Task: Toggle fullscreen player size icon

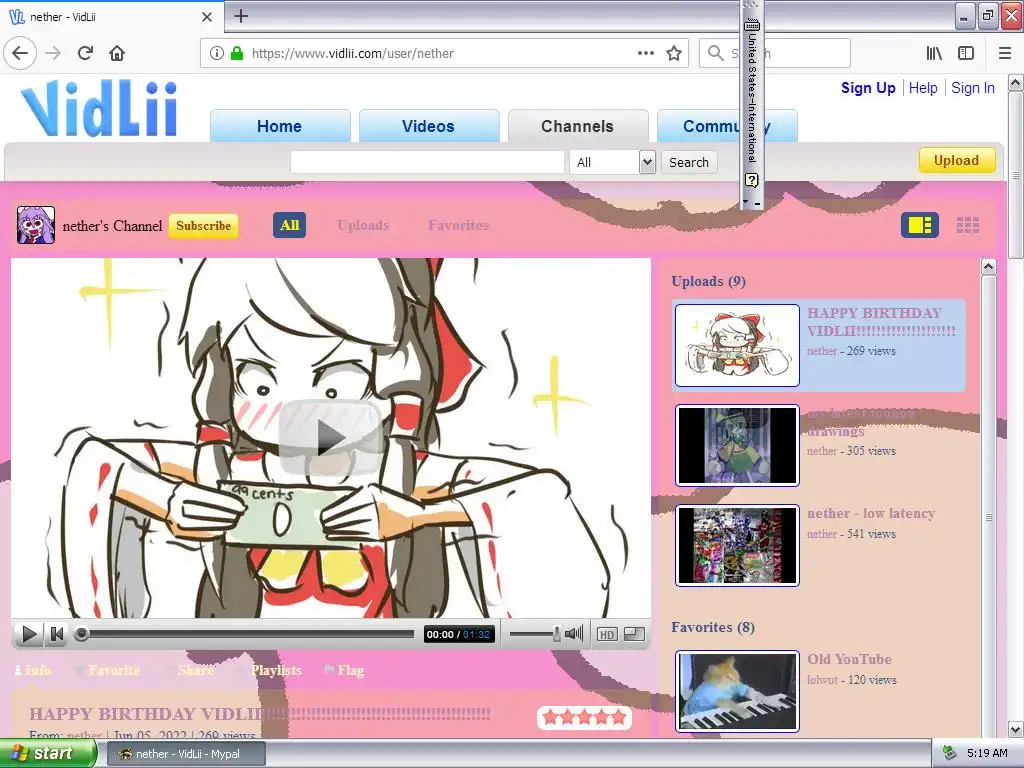Action: [634, 633]
